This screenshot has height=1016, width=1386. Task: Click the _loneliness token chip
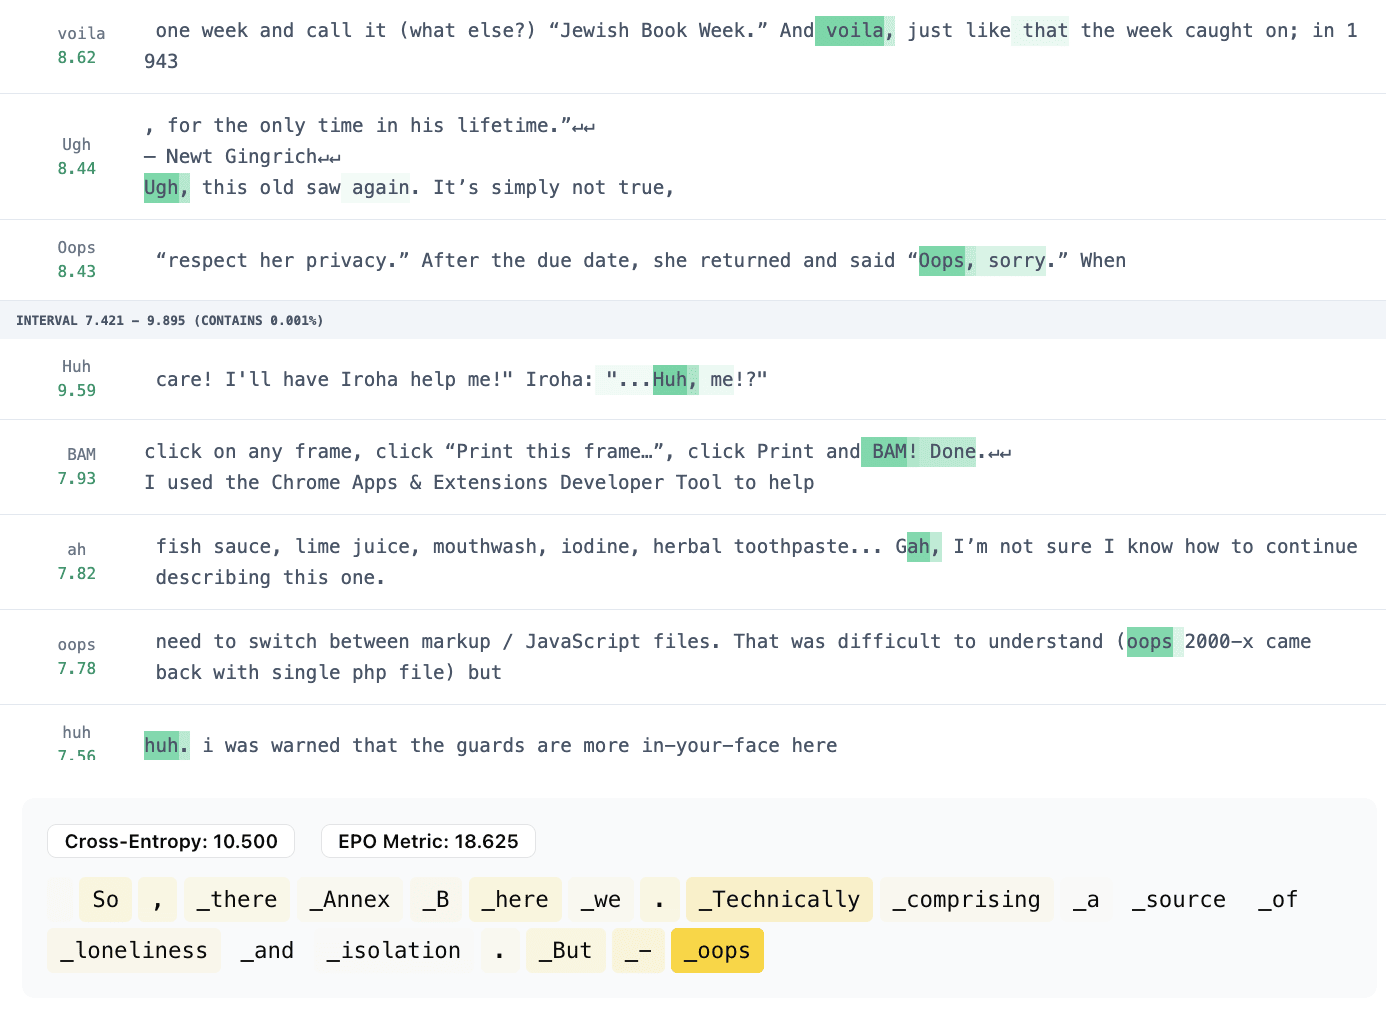134,951
